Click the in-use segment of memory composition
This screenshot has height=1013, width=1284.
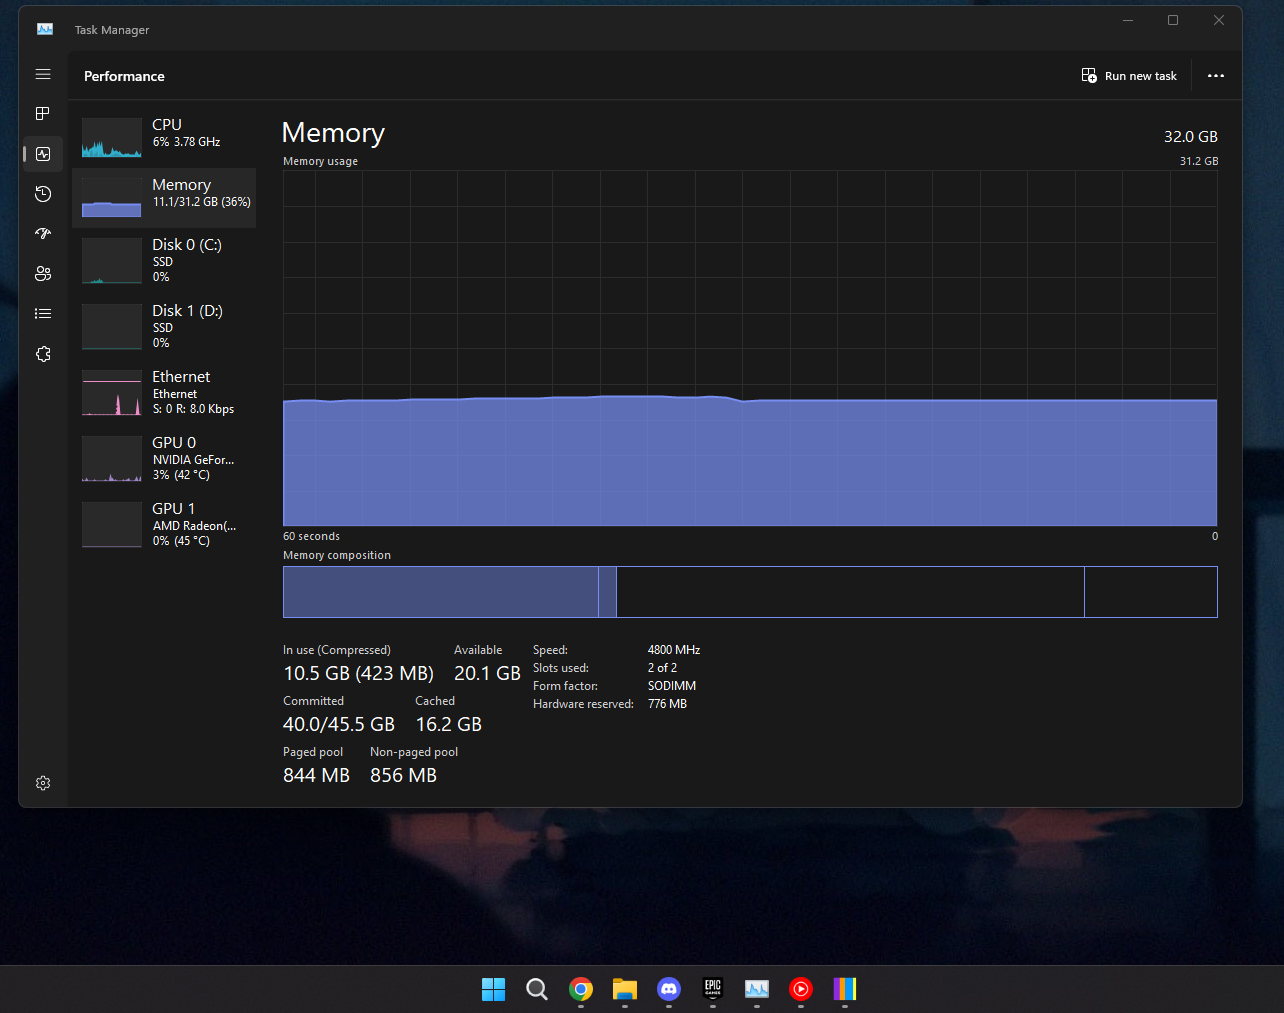pos(441,592)
